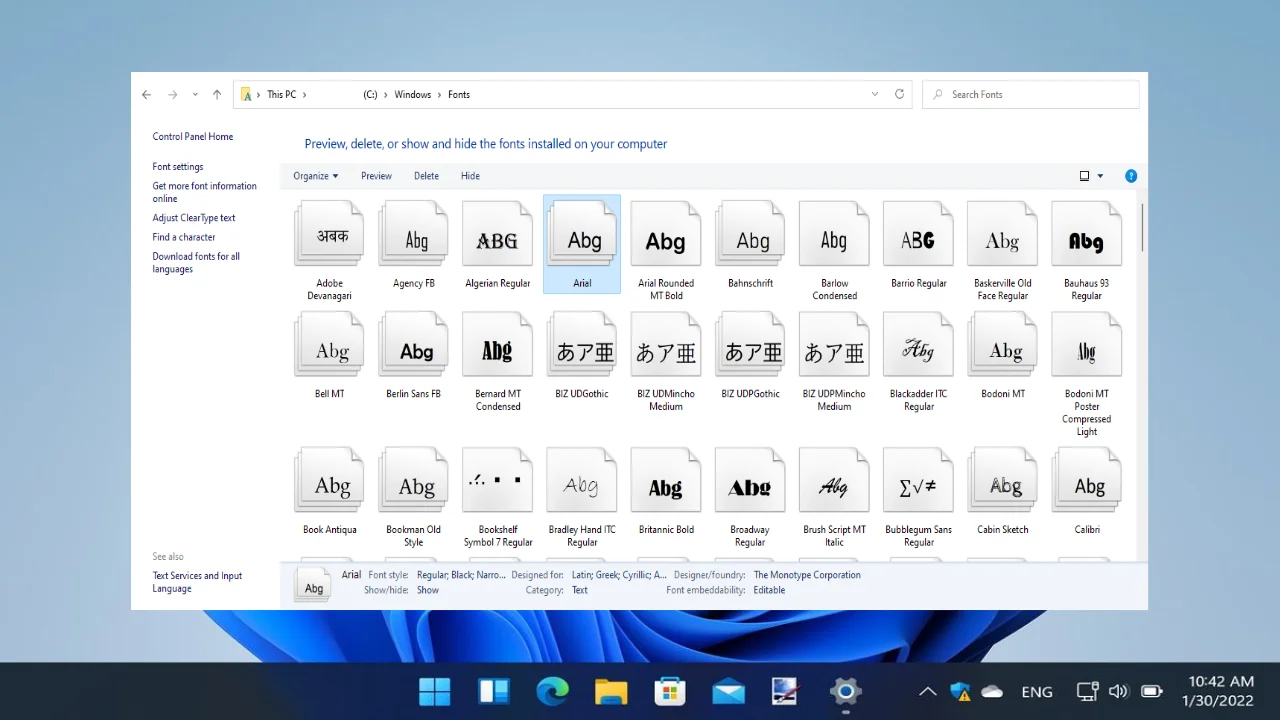Viewport: 1280px width, 720px height.
Task: Select the Book Antiqua font icon
Action: pyautogui.click(x=329, y=481)
